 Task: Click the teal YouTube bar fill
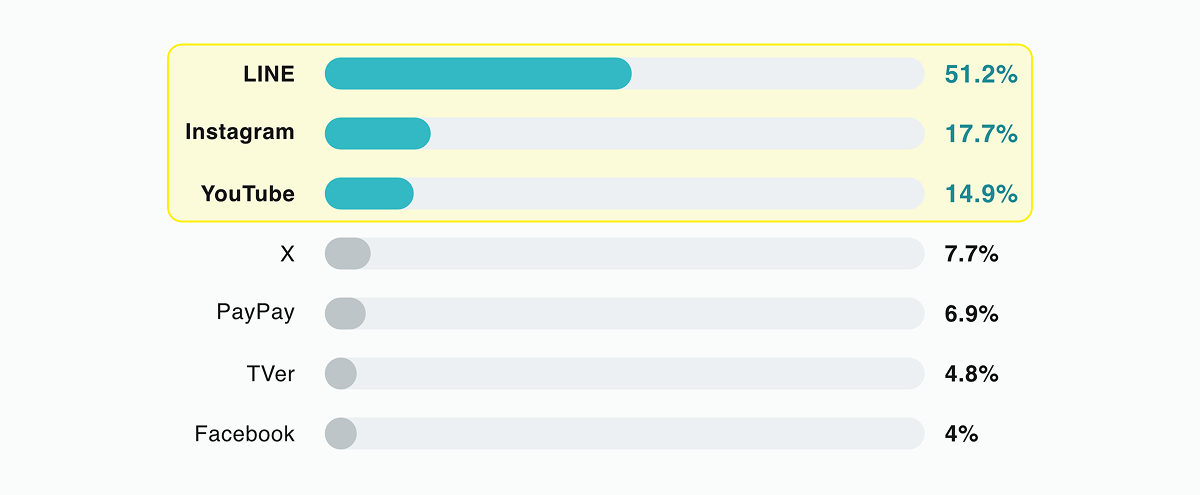click(x=369, y=194)
